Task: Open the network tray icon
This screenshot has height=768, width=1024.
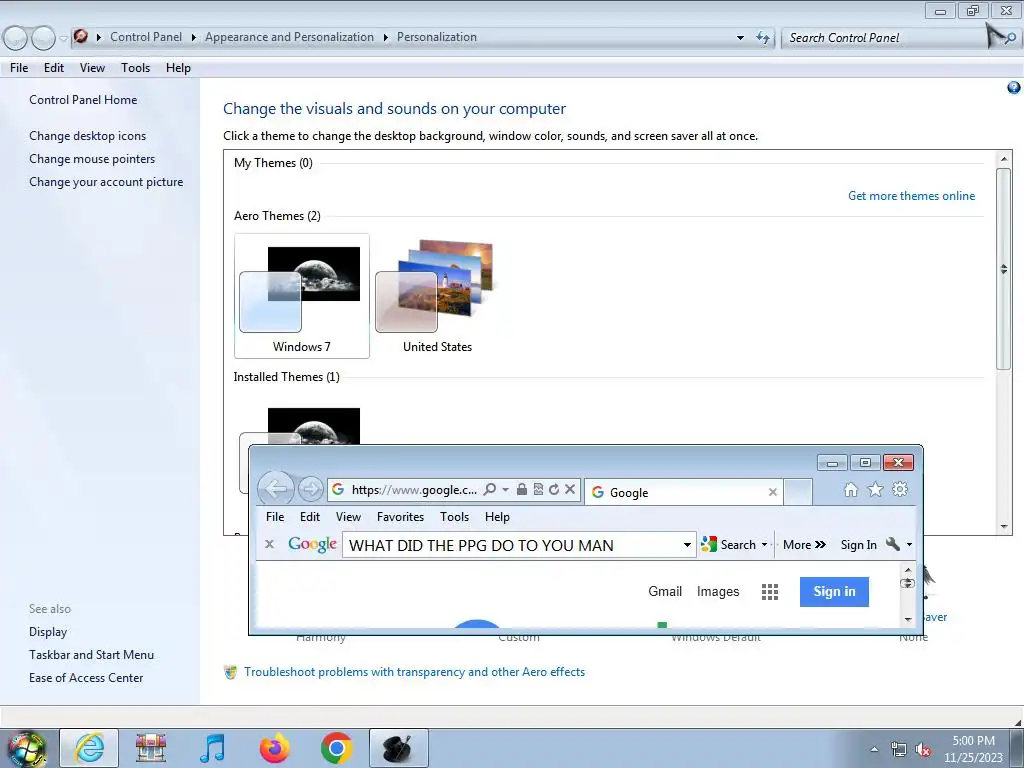Action: (899, 750)
